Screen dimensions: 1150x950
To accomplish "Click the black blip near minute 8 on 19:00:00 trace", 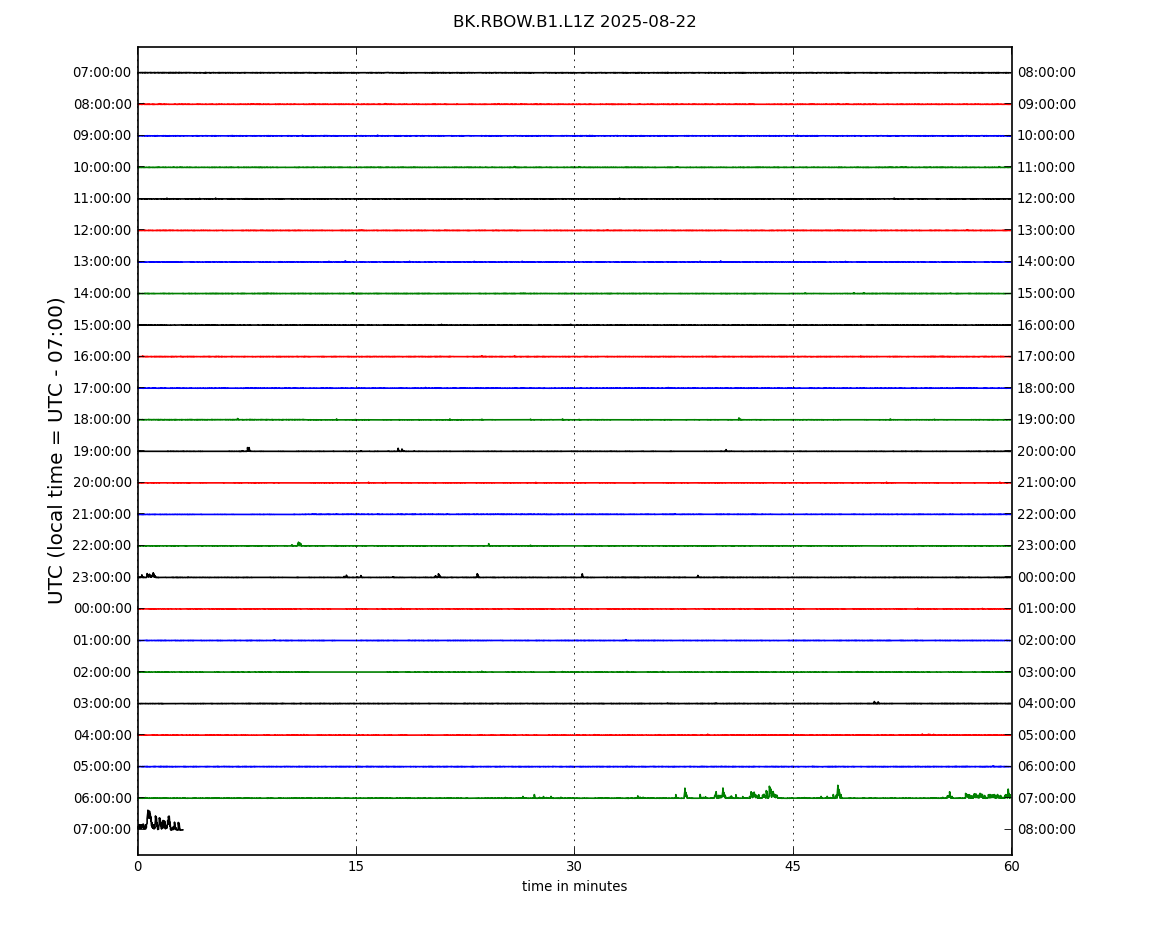I will (248, 448).
